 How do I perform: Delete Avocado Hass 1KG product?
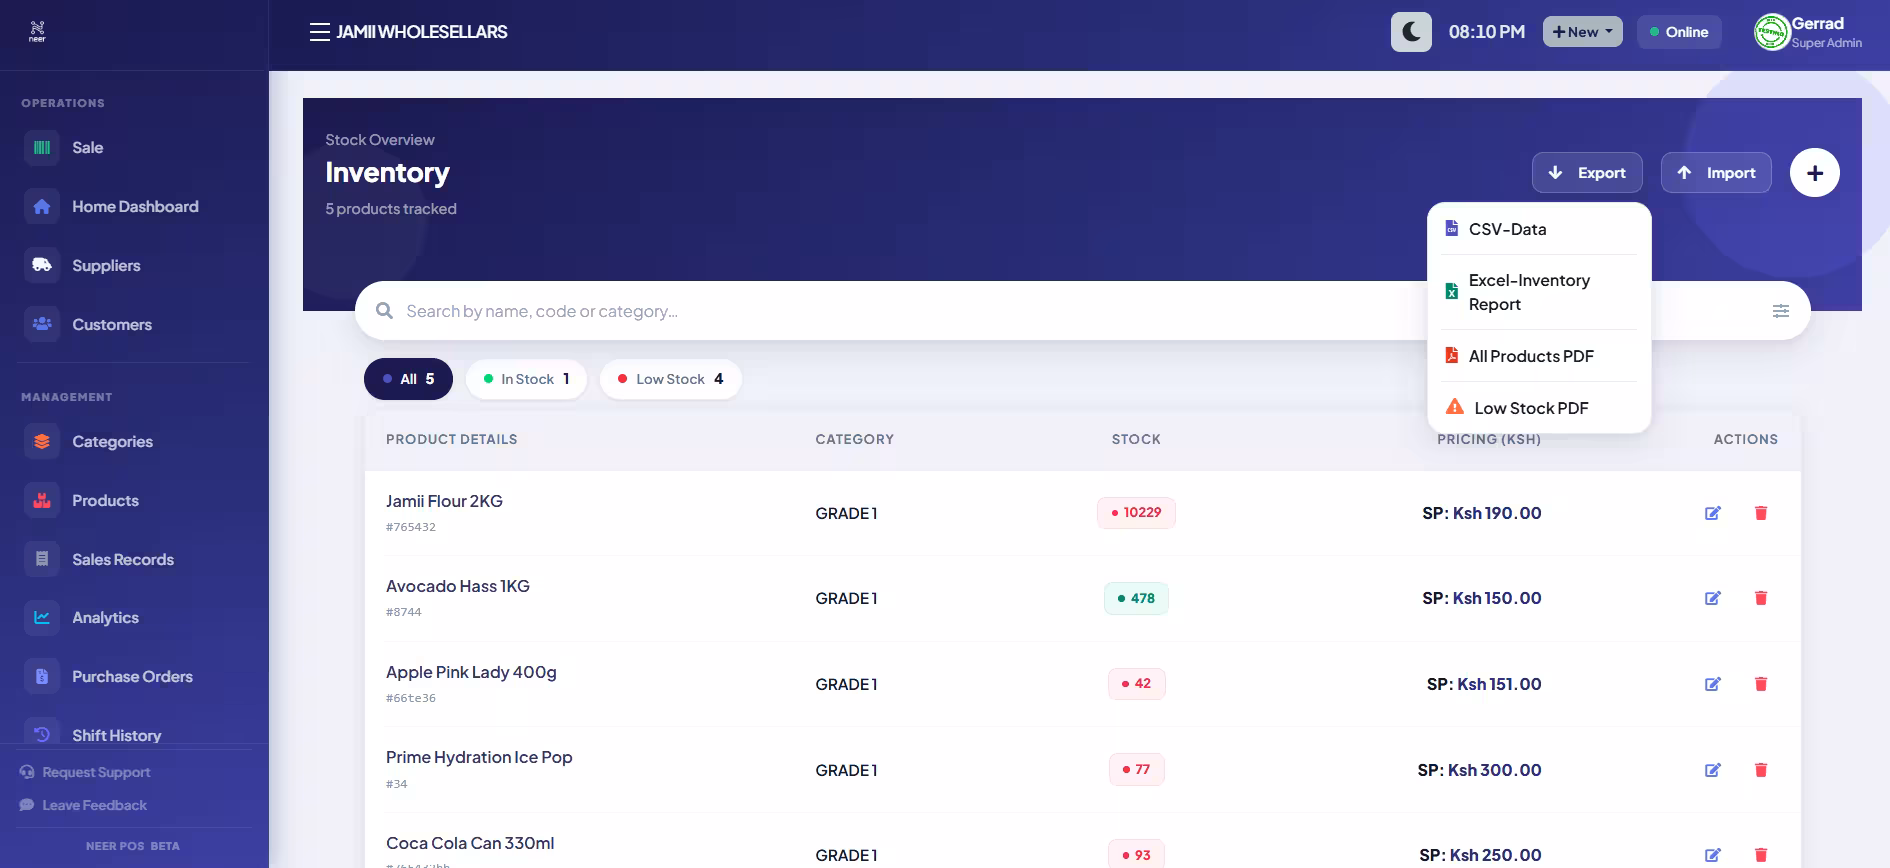1761,598
